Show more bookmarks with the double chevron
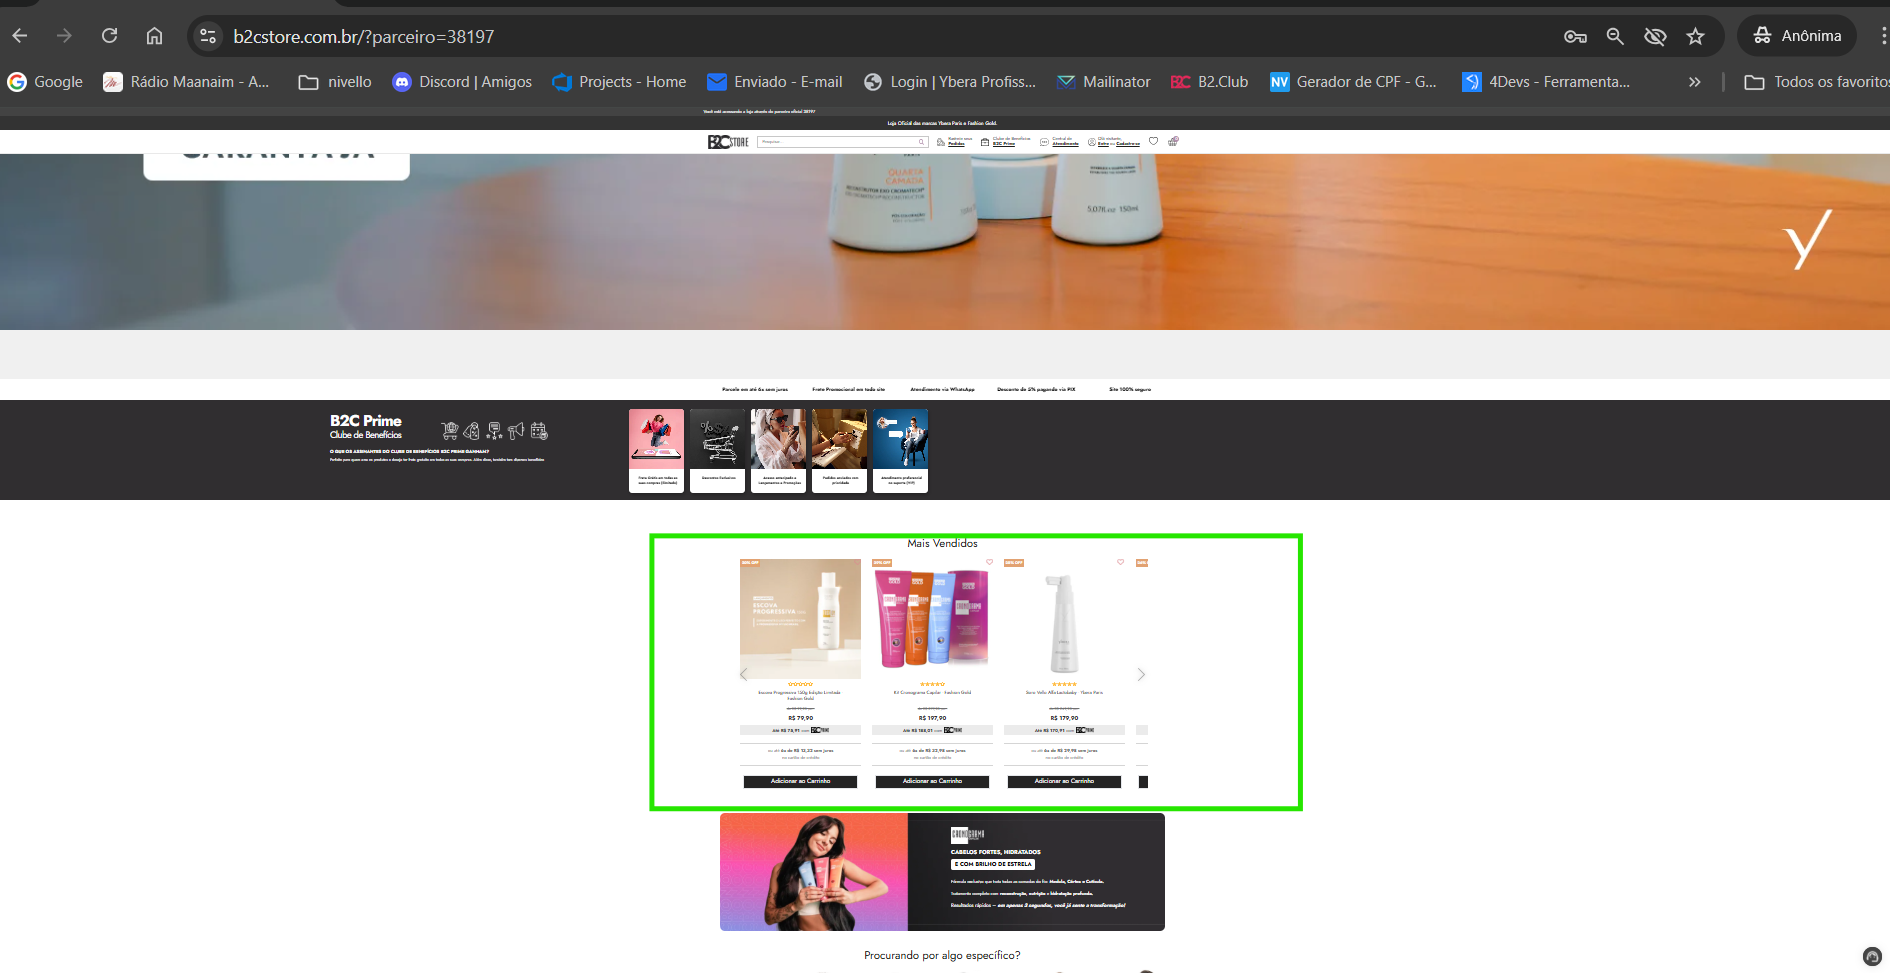Viewport: 1890px width, 973px height. (1694, 82)
